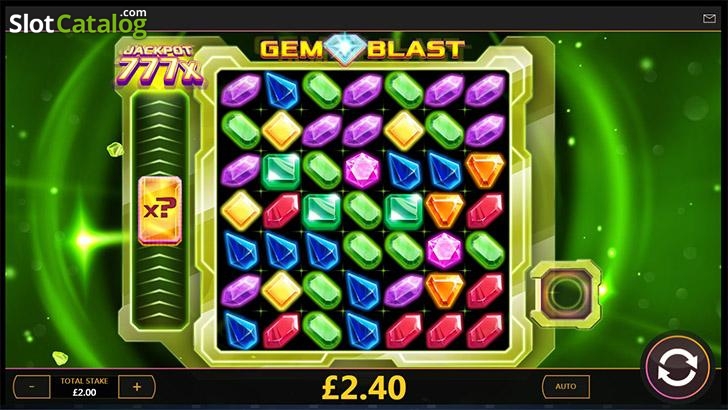Click the teal square gem in third row
This screenshot has height=410, width=728.
(281, 170)
